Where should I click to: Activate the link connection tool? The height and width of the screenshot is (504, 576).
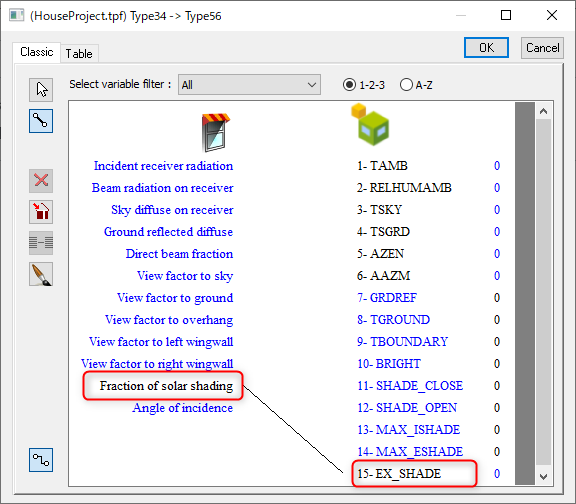click(x=41, y=121)
